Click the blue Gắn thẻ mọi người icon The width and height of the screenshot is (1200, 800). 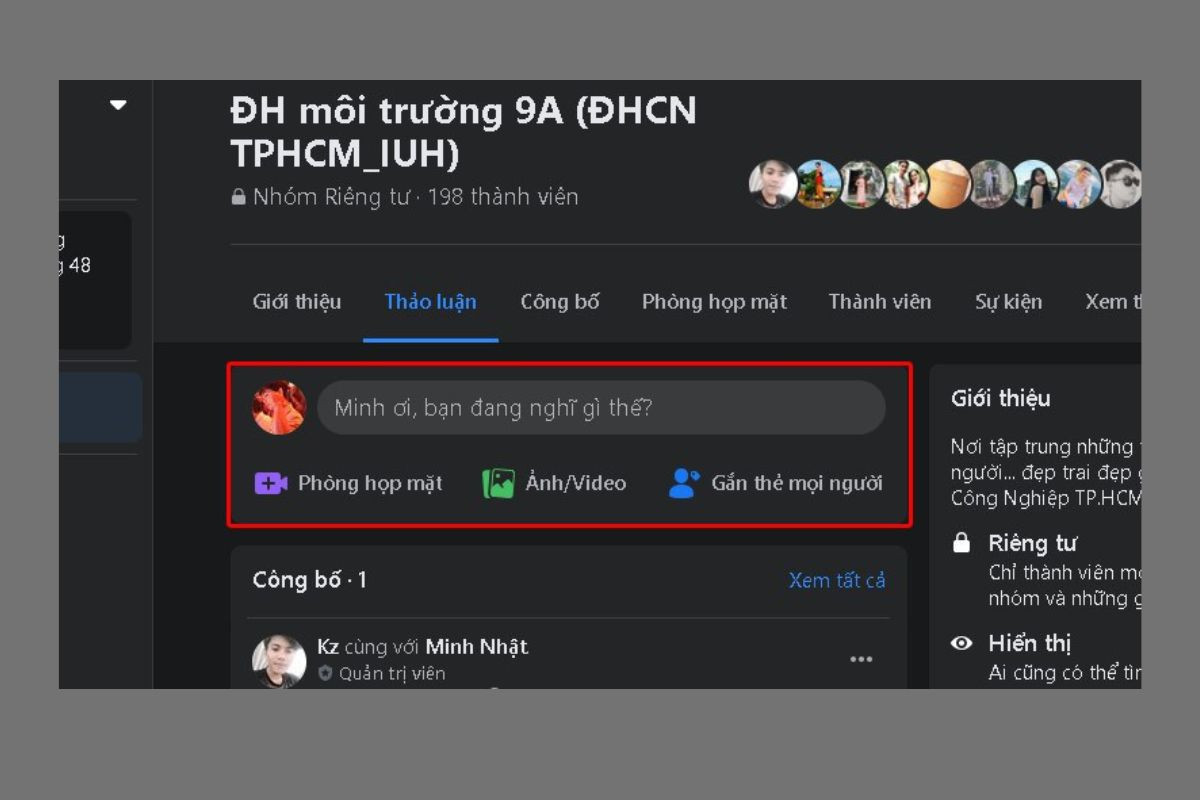click(x=684, y=484)
